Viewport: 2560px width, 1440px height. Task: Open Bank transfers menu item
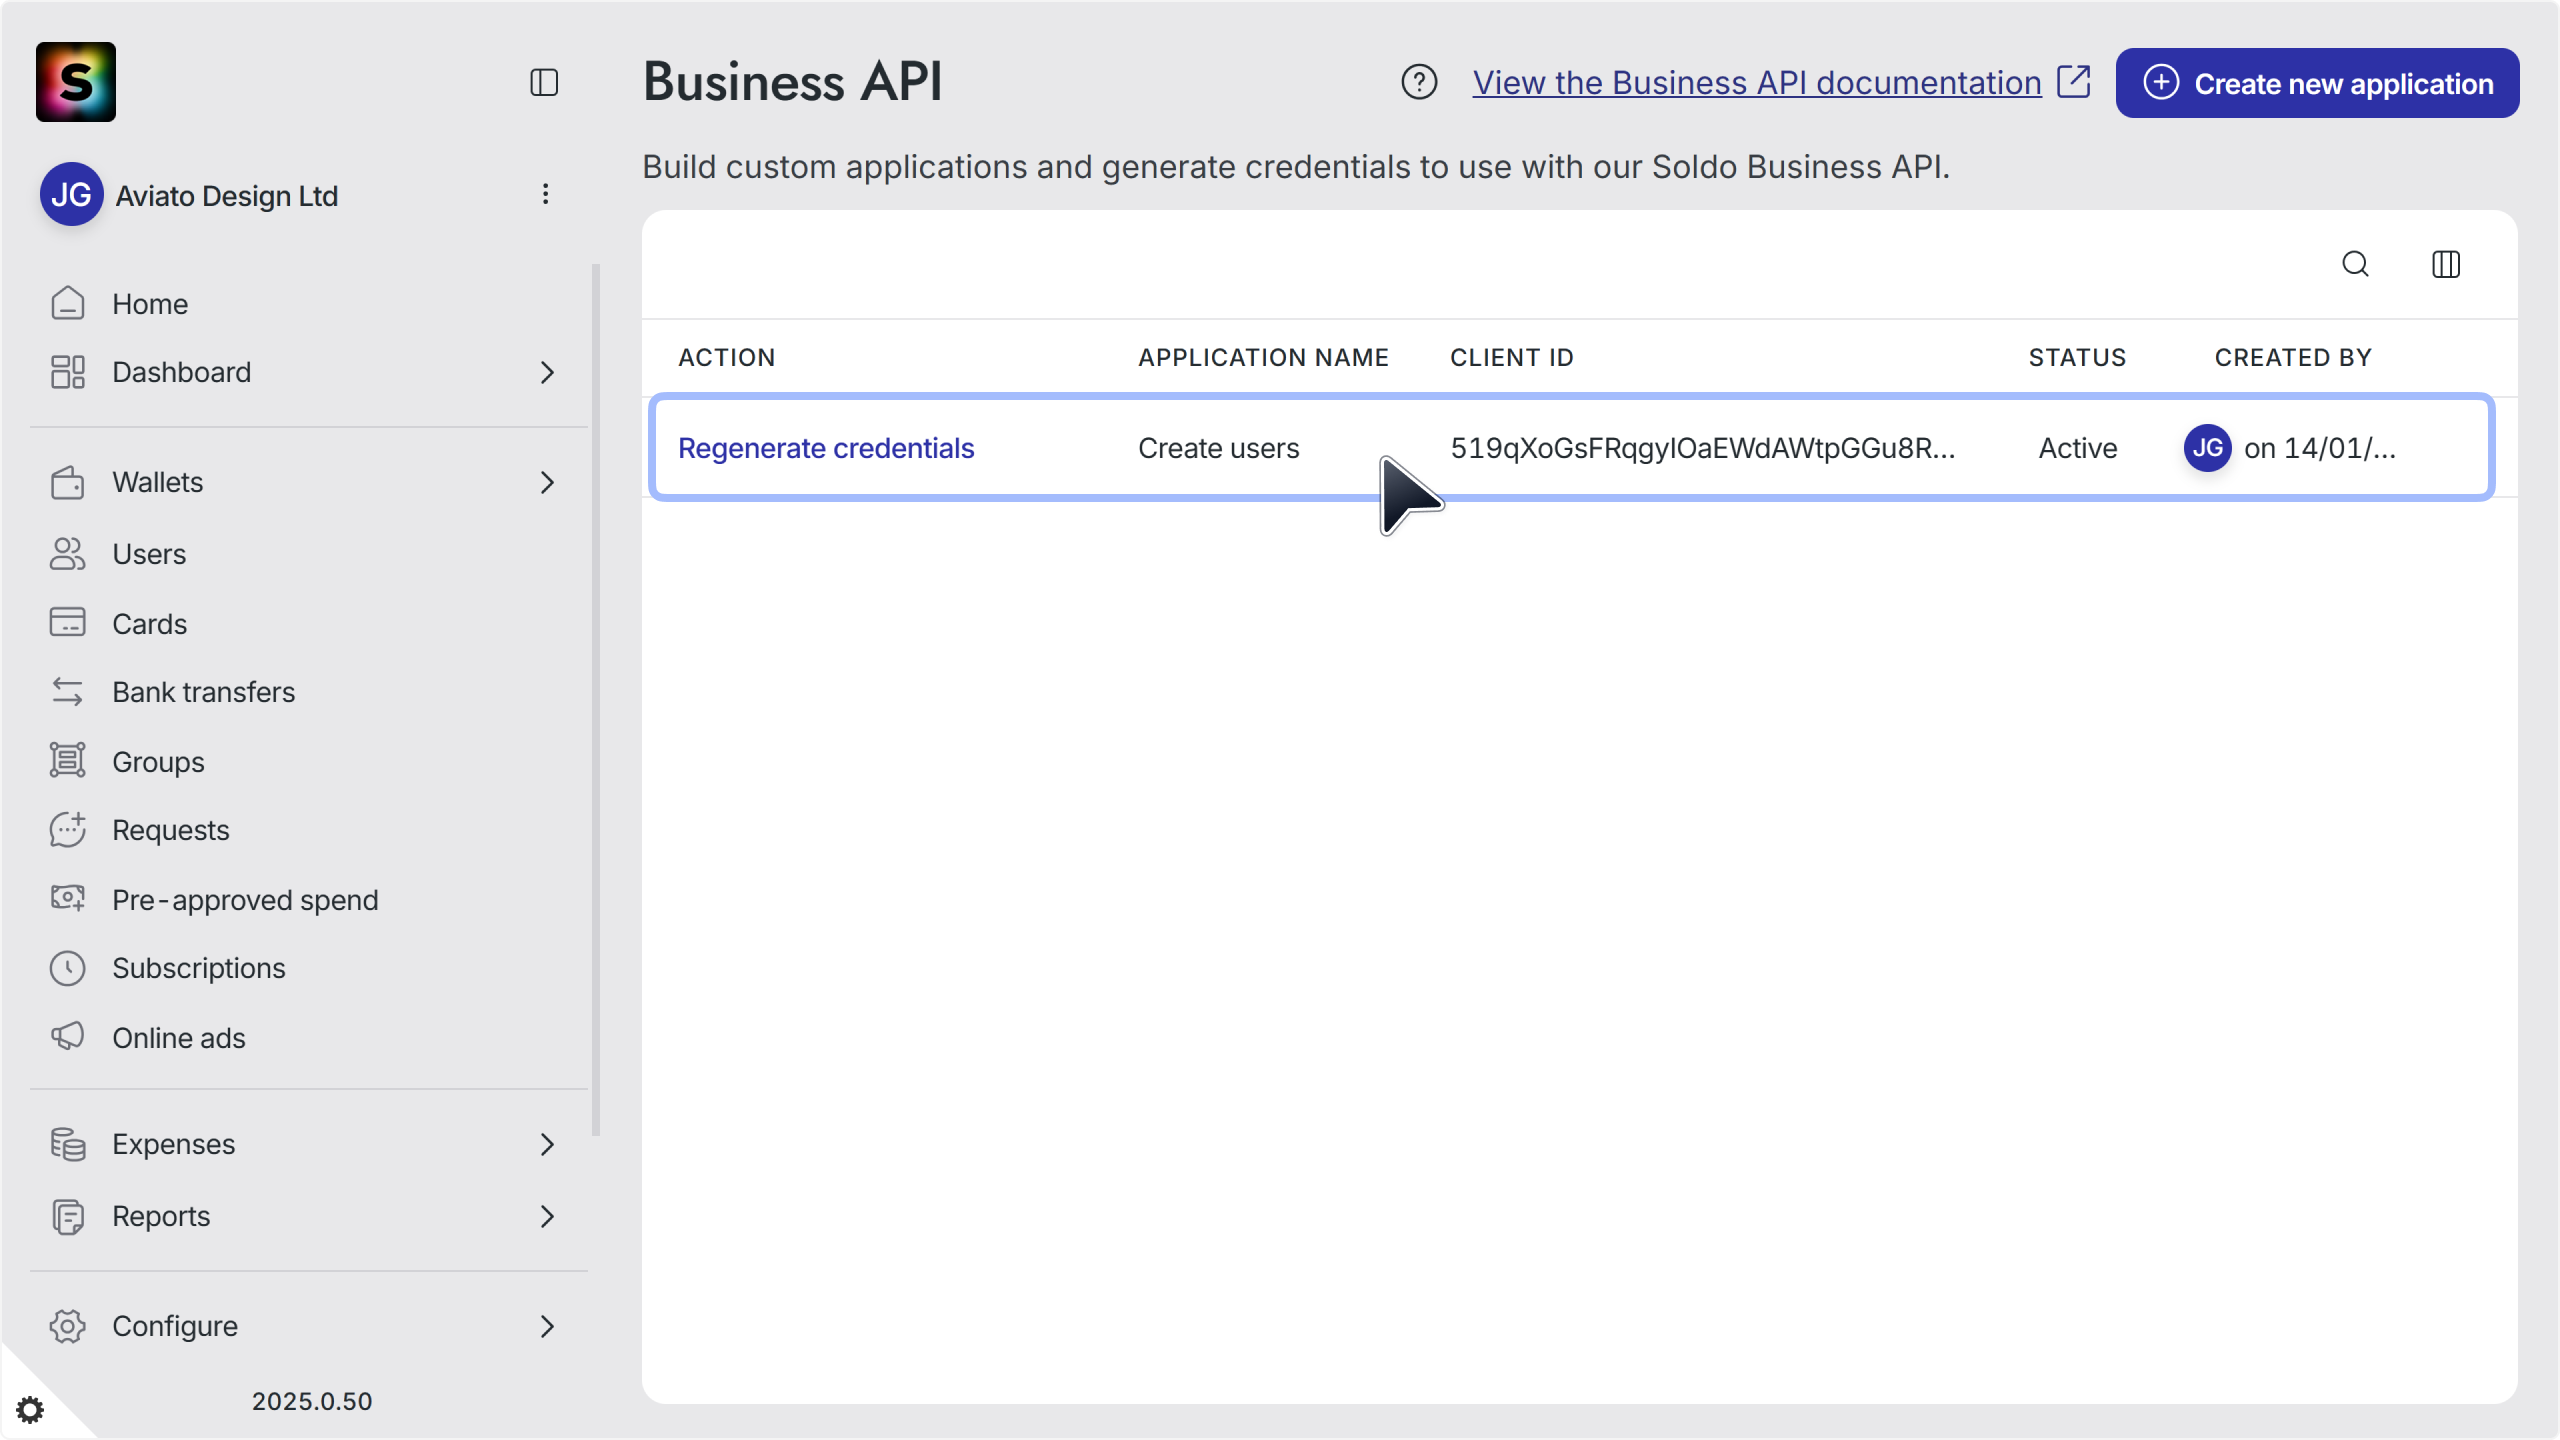[x=204, y=692]
